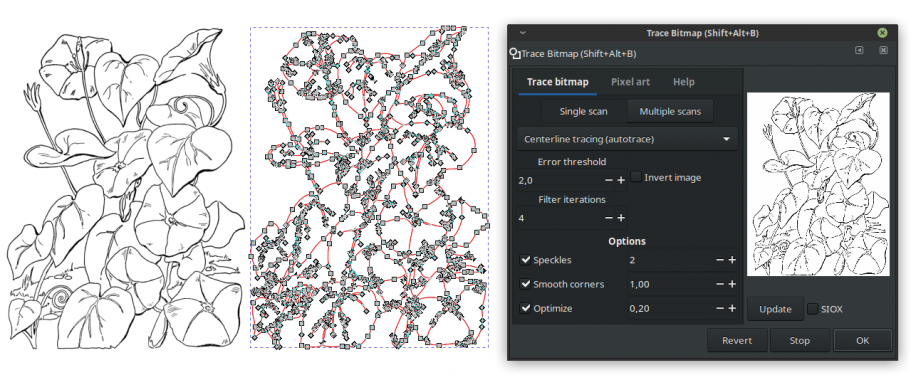This screenshot has height=375, width=911.
Task: Open the Pixel art tab
Action: pos(630,82)
